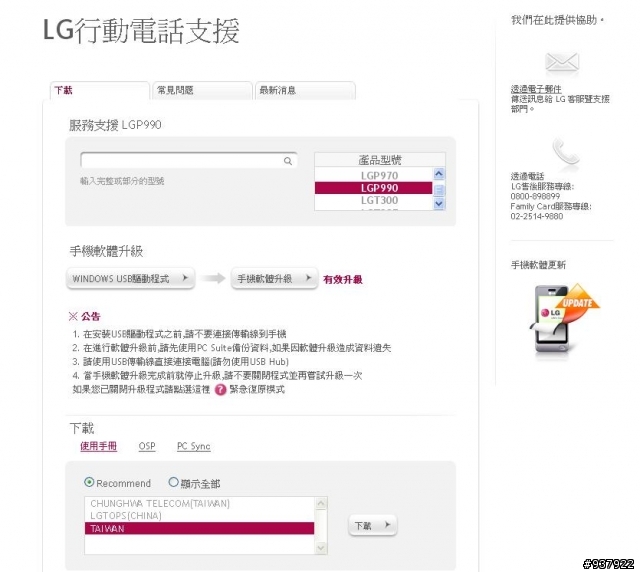Image resolution: width=640 pixels, height=572 pixels.
Task: Select TAIWAN in region list
Action: (x=200, y=528)
